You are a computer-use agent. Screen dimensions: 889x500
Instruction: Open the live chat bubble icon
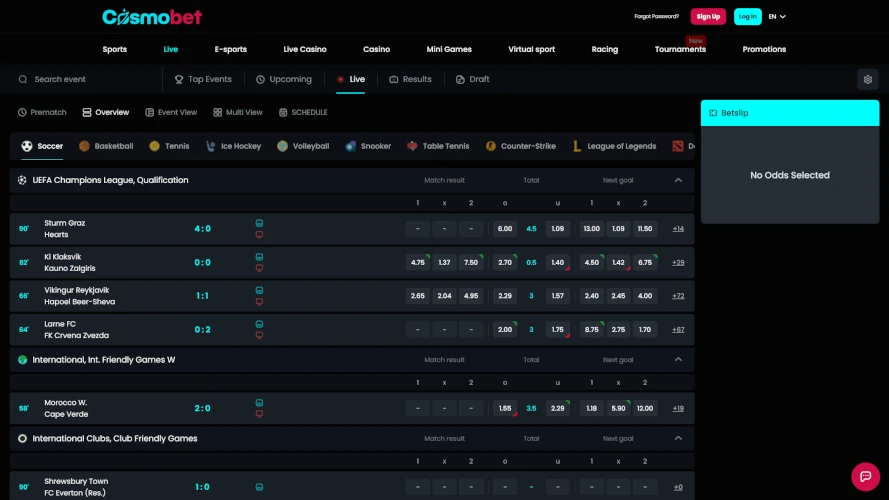(x=865, y=476)
